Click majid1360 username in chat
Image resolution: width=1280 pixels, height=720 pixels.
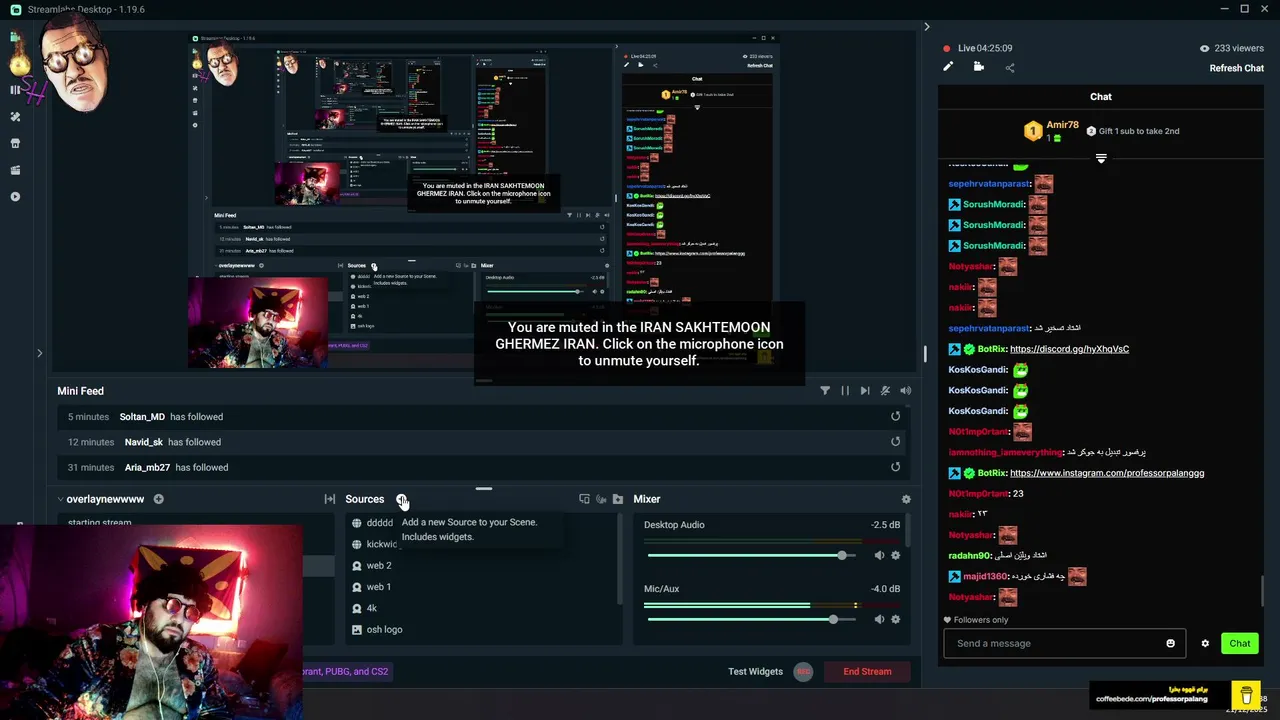click(985, 576)
